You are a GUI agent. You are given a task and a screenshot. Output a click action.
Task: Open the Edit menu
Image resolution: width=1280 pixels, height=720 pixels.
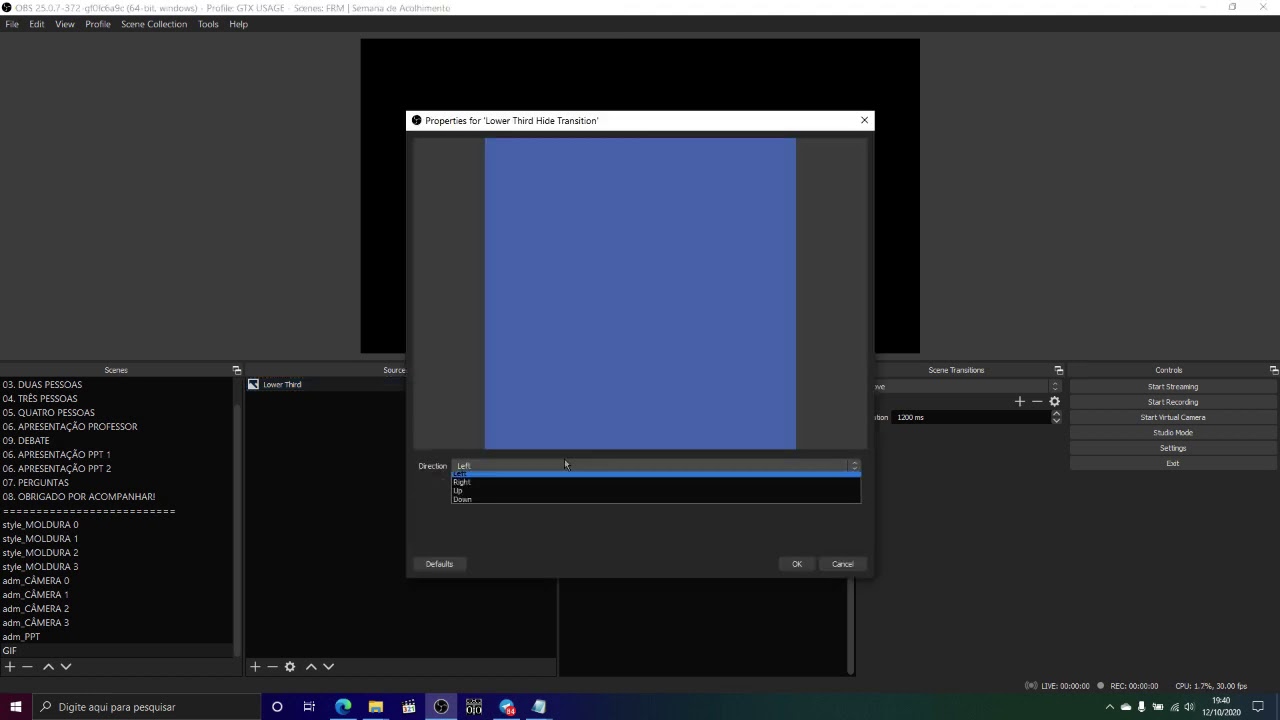pyautogui.click(x=37, y=24)
